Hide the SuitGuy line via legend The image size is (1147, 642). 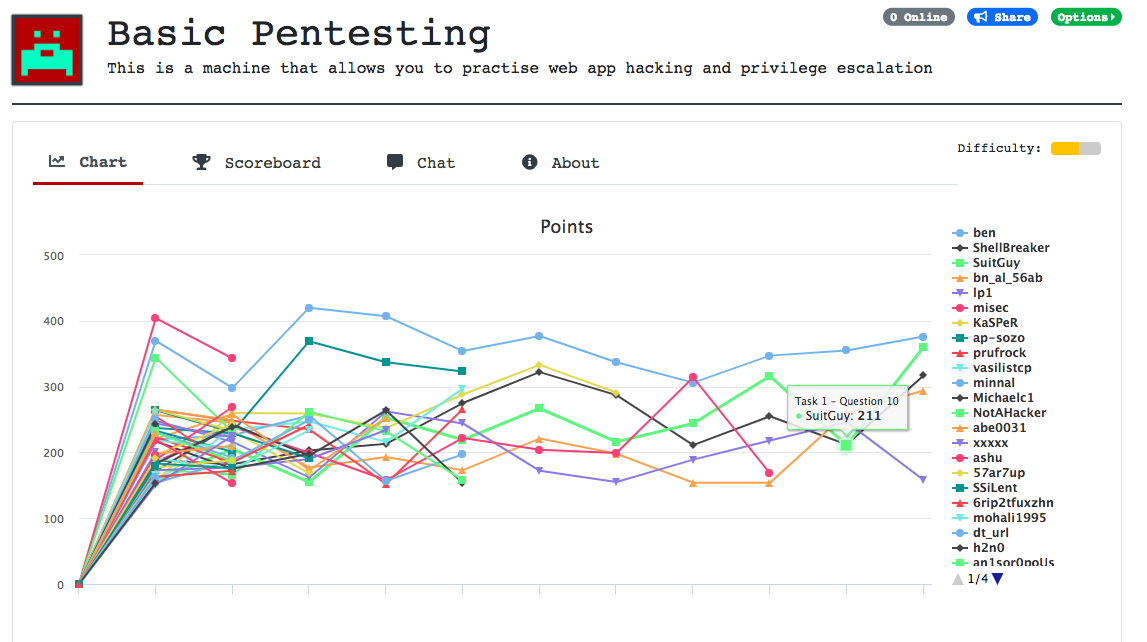pyautogui.click(x=996, y=263)
